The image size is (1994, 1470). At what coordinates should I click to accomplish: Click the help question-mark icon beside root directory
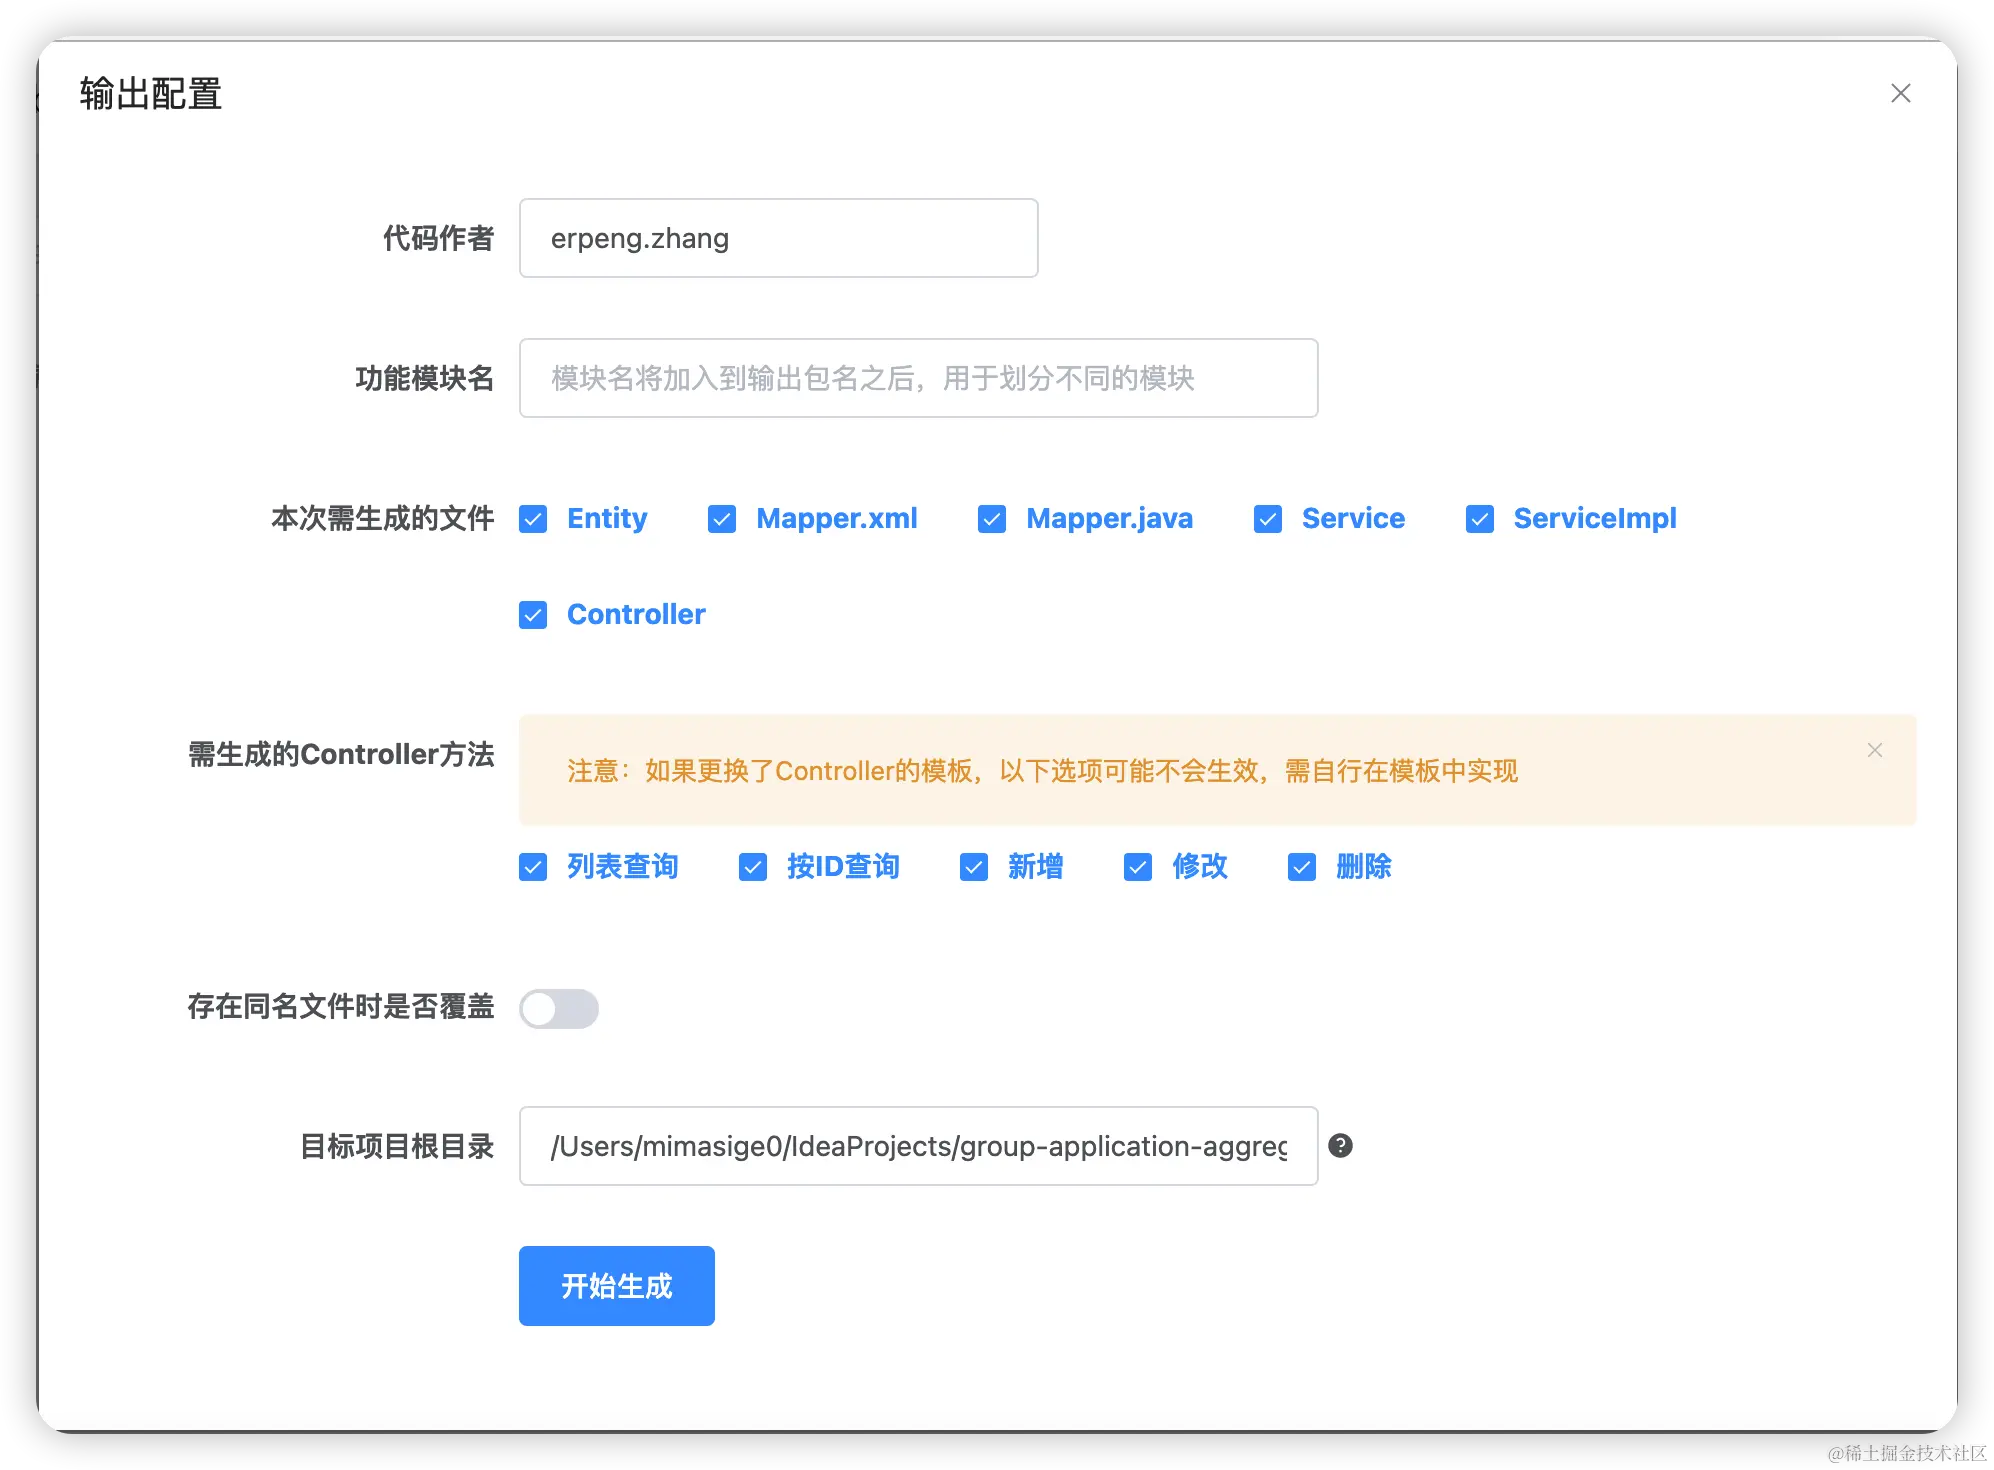tap(1340, 1146)
